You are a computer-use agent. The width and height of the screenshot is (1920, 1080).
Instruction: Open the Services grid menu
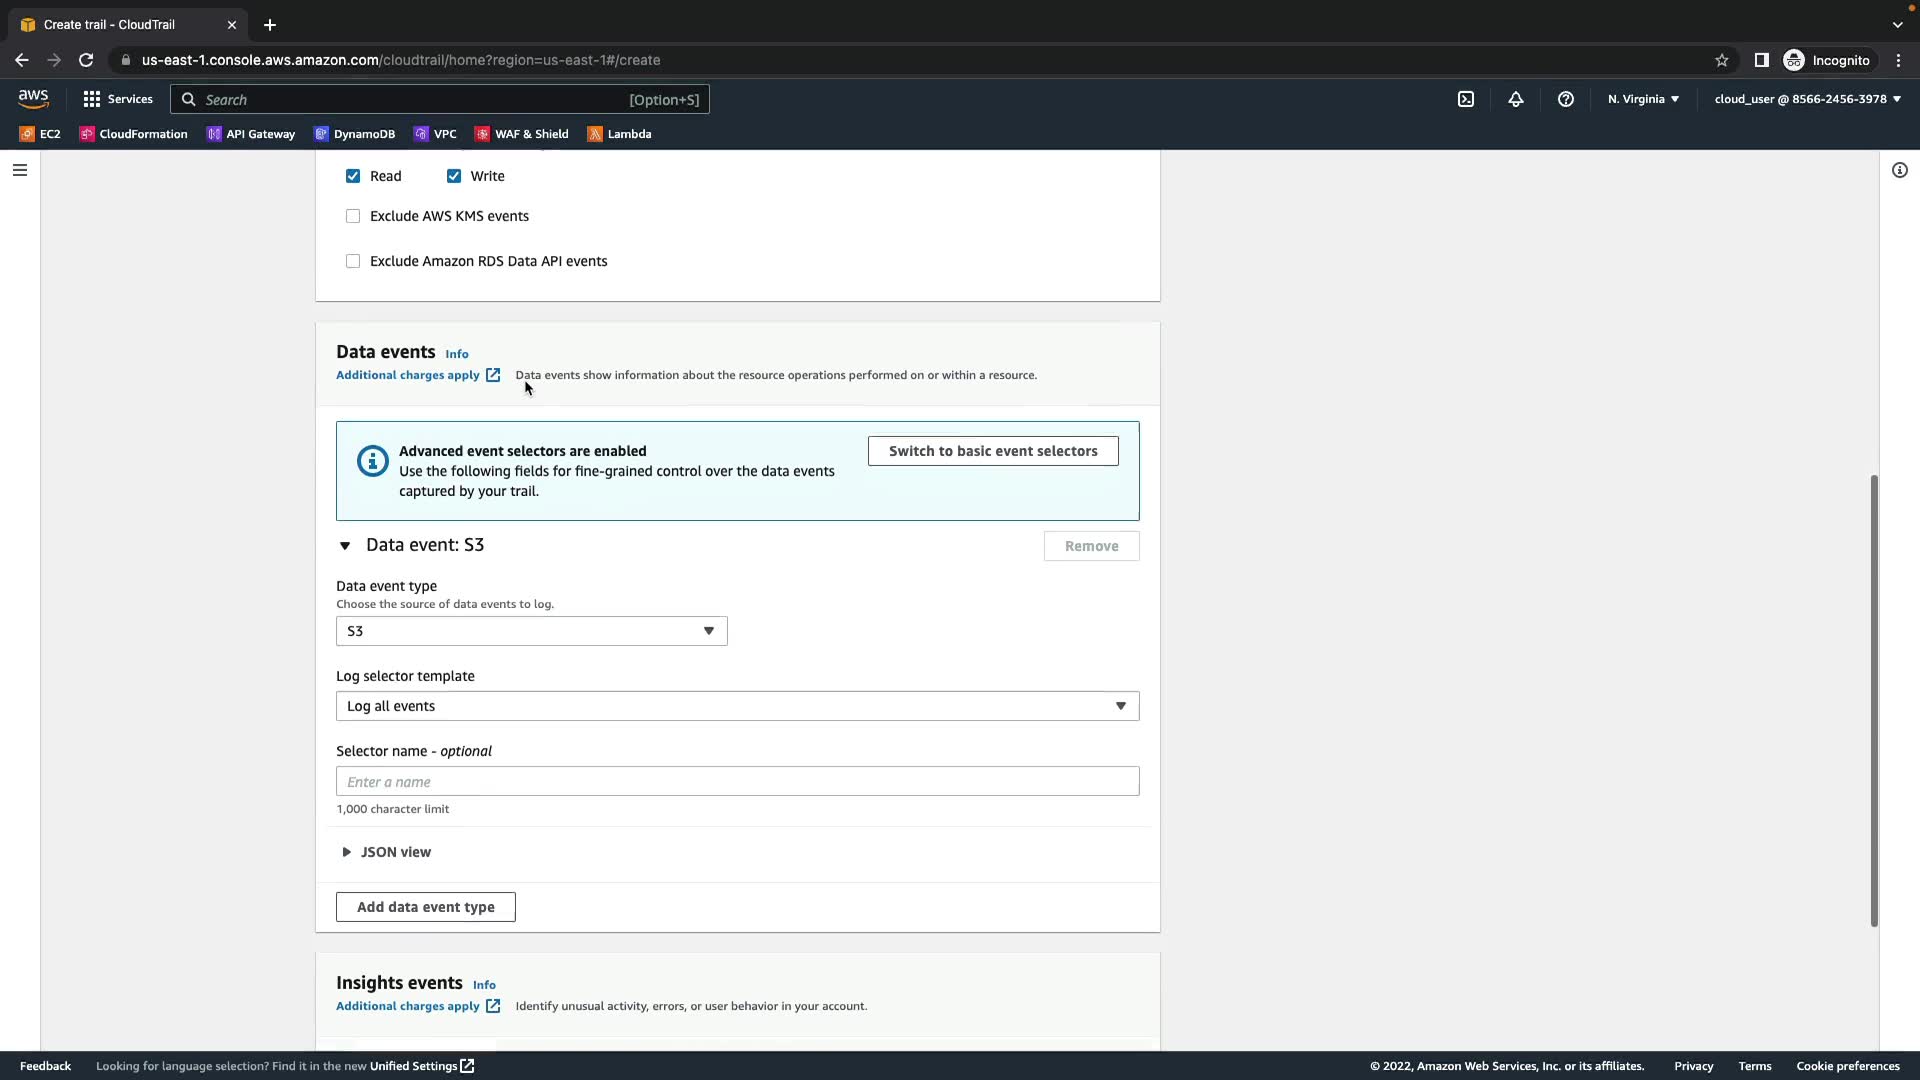pyautogui.click(x=118, y=99)
